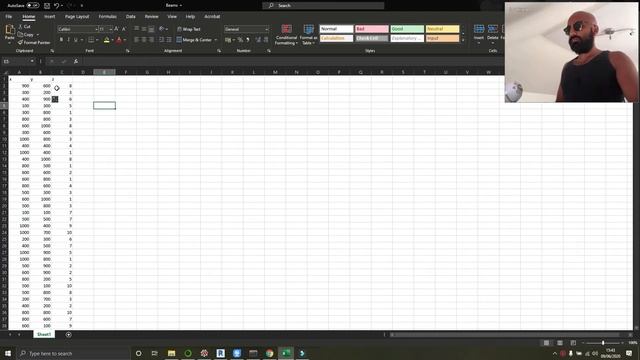Open Format as Table gallery

pos(309,34)
